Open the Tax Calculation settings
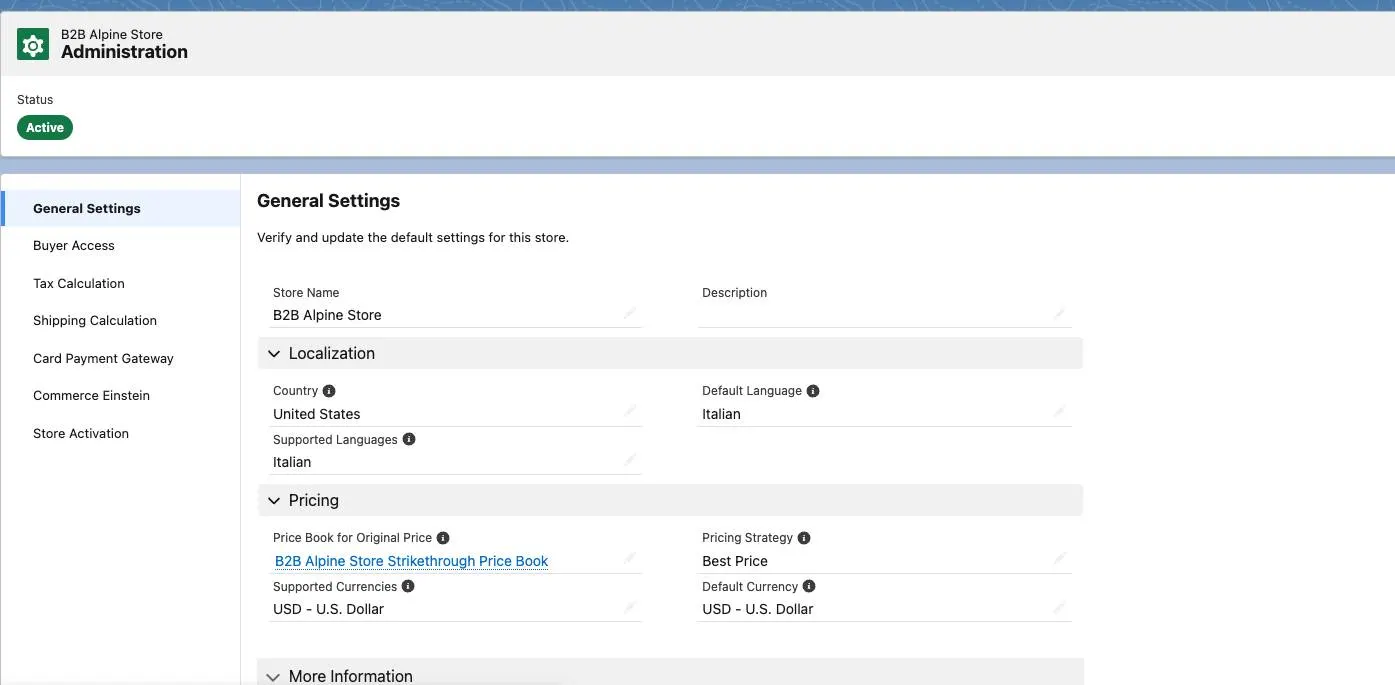The height and width of the screenshot is (685, 1395). (79, 284)
